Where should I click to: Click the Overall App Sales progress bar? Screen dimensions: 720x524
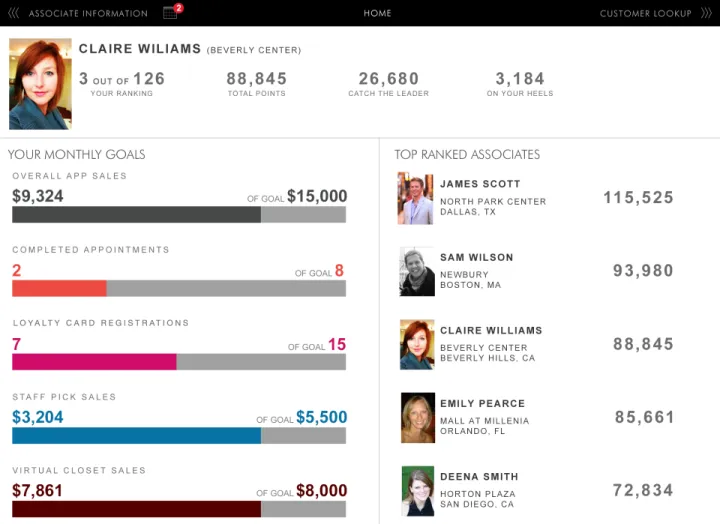click(x=179, y=215)
